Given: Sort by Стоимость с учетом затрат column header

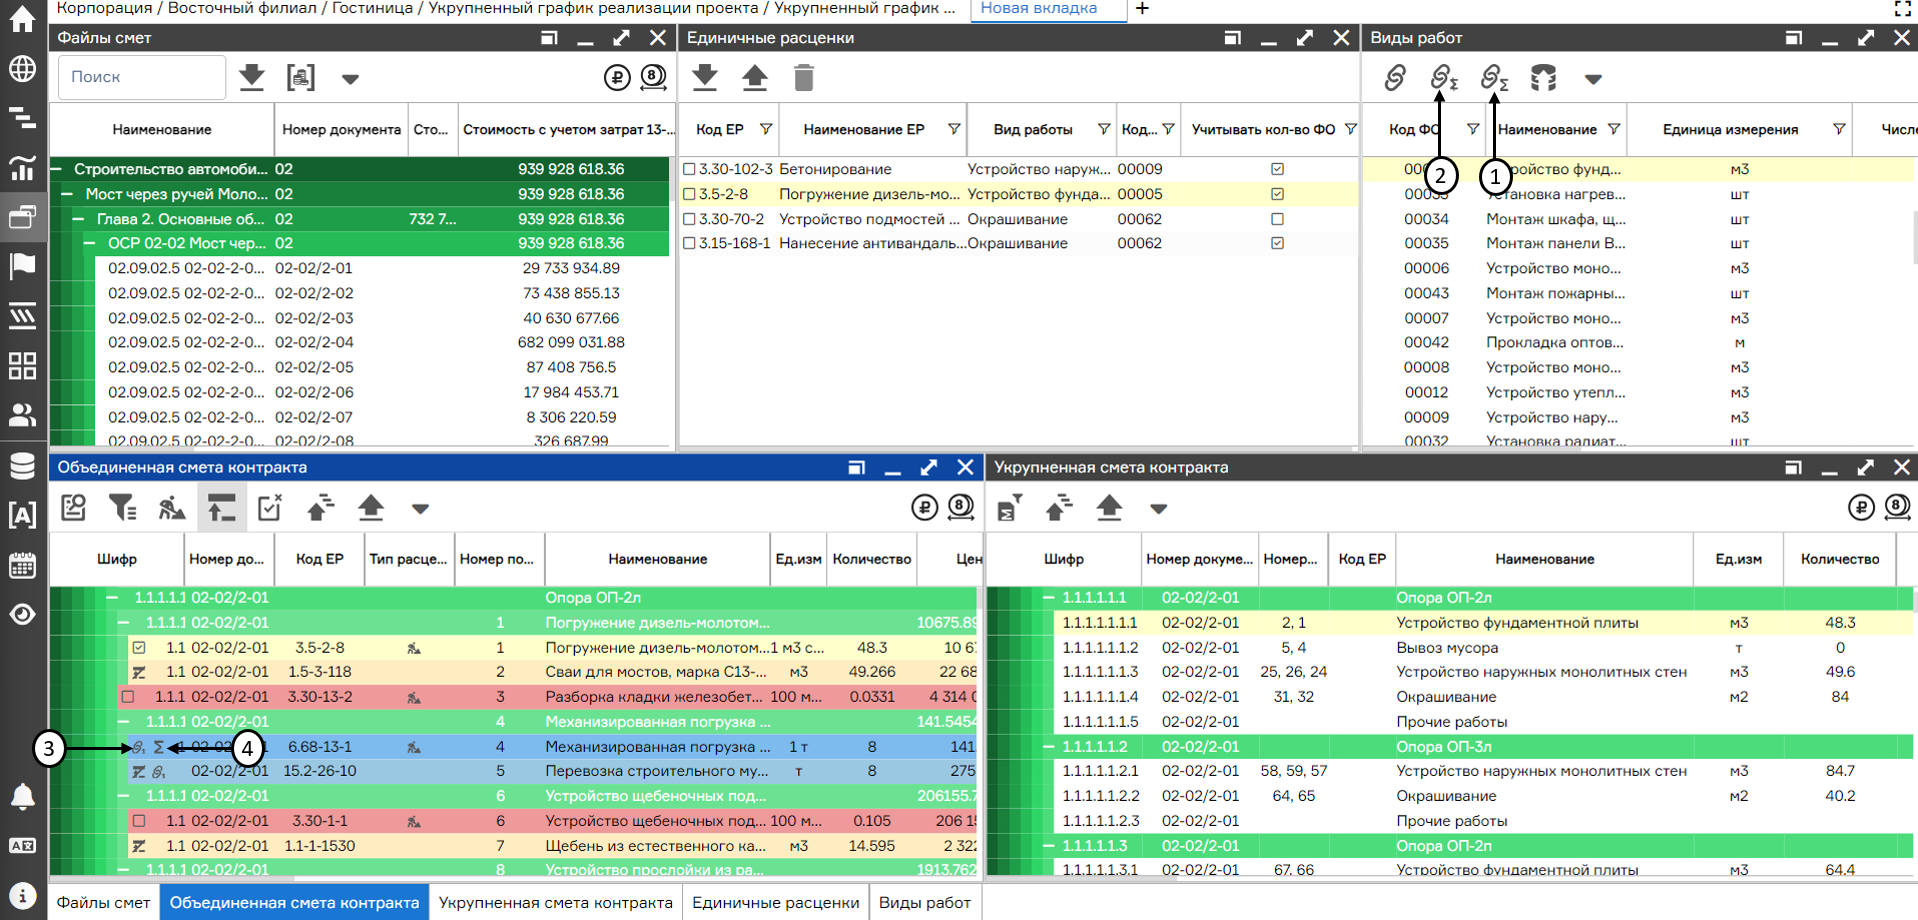Looking at the screenshot, I should click(566, 129).
